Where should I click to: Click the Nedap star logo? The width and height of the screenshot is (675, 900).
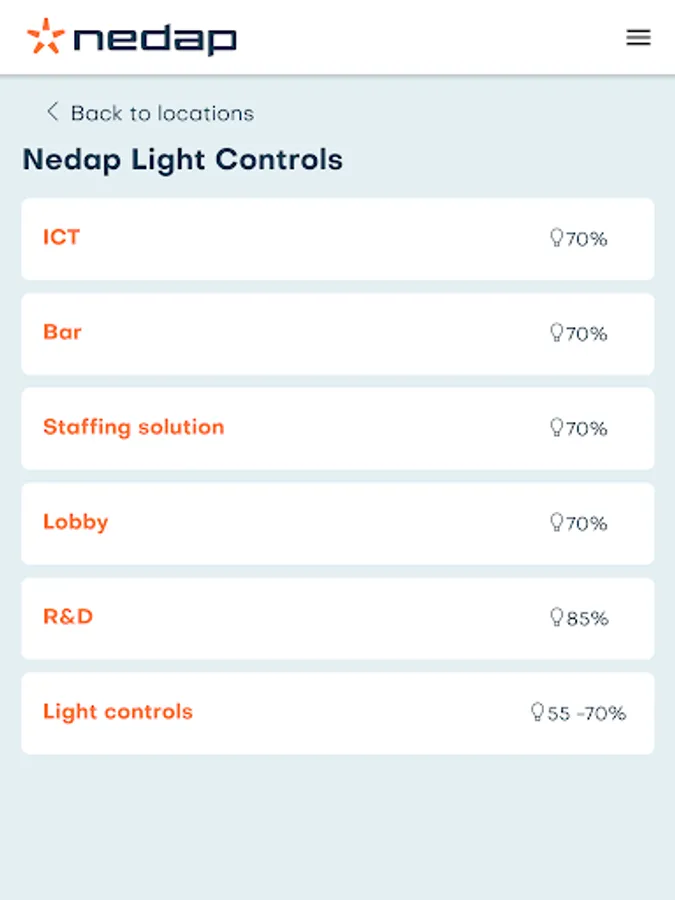[45, 37]
